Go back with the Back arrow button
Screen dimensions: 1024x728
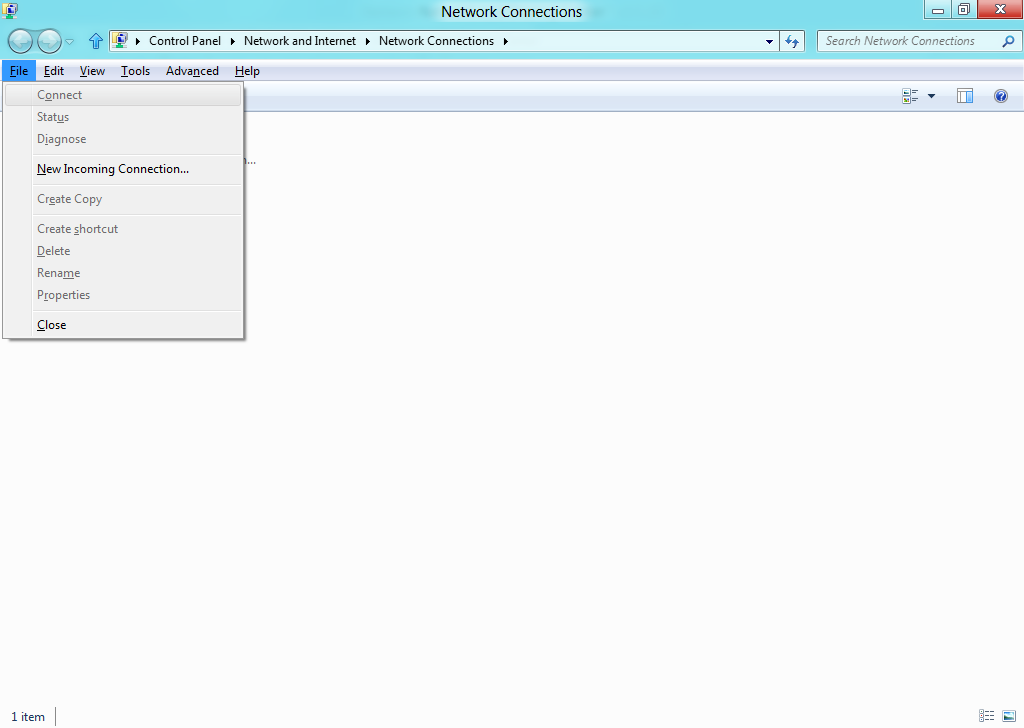point(20,42)
